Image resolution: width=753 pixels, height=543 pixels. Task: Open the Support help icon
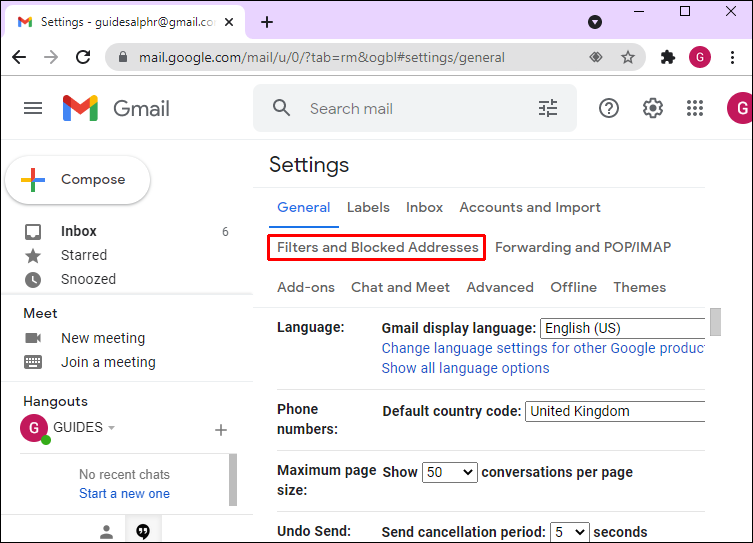pyautogui.click(x=608, y=108)
